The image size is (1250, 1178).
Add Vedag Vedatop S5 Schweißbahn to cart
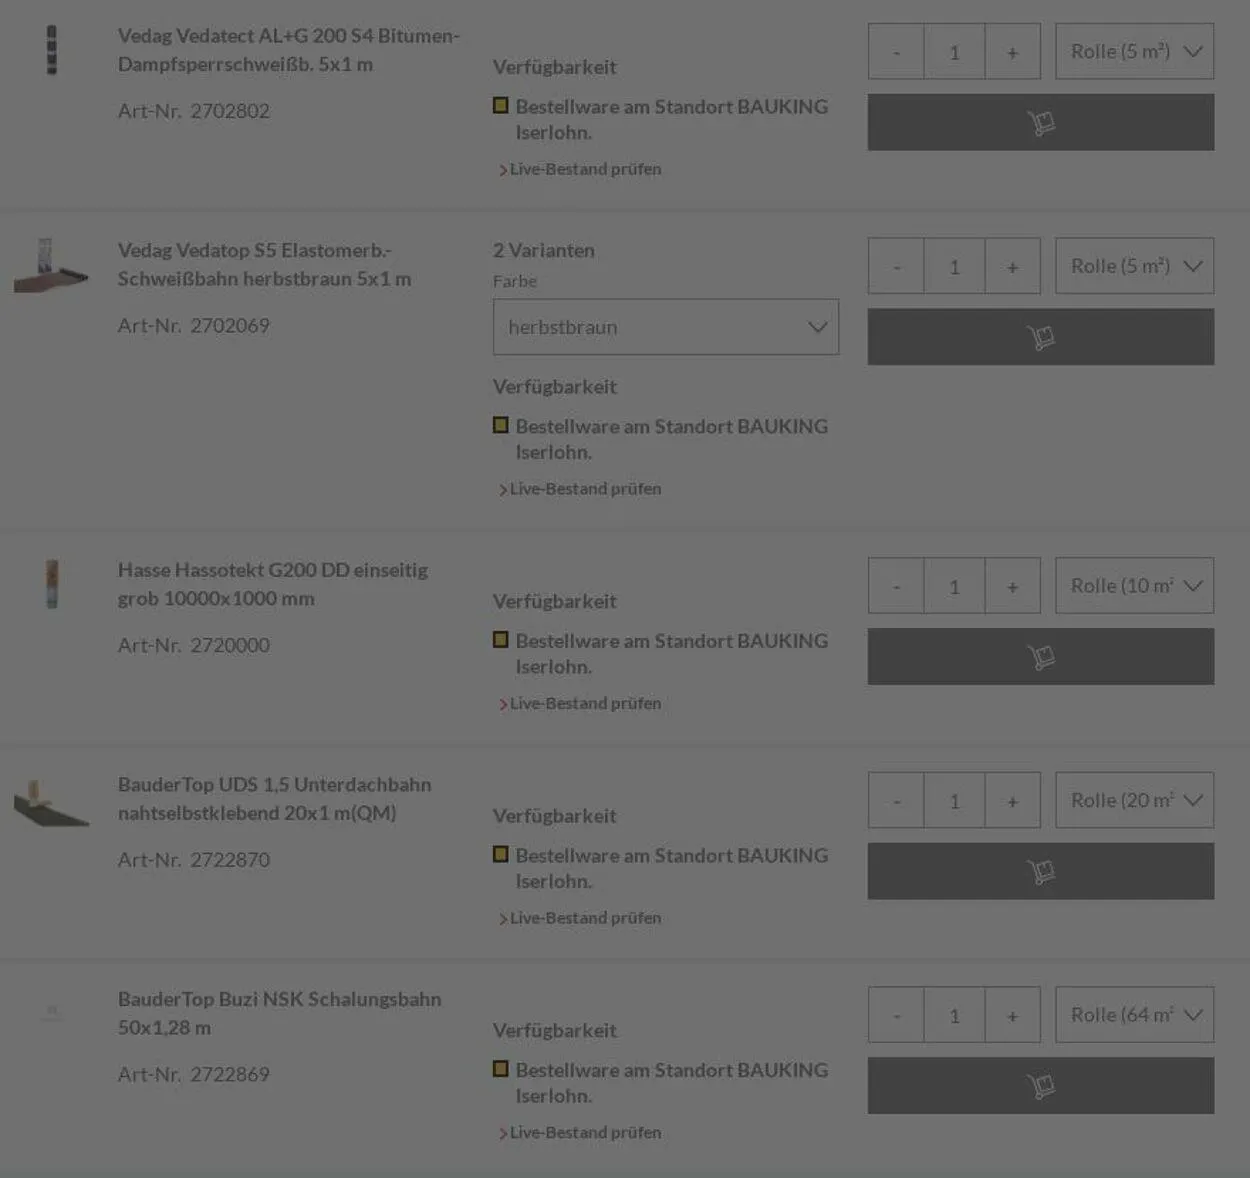pyautogui.click(x=1040, y=337)
